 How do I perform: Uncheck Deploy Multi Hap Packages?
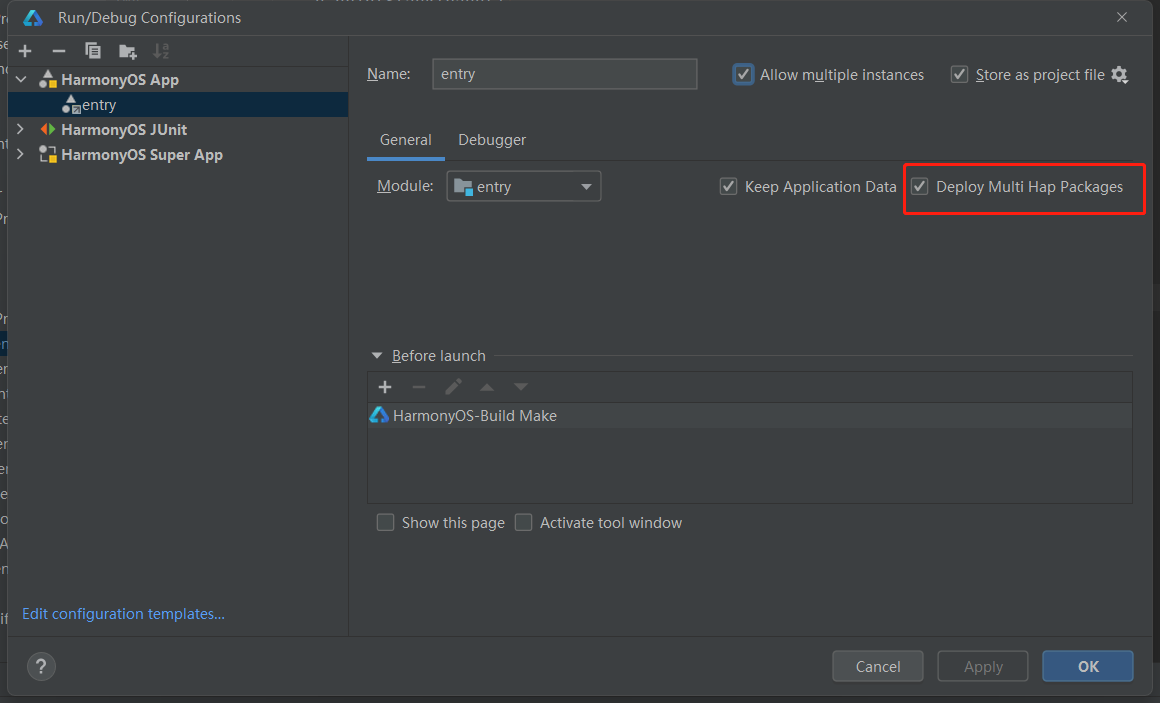coord(920,186)
